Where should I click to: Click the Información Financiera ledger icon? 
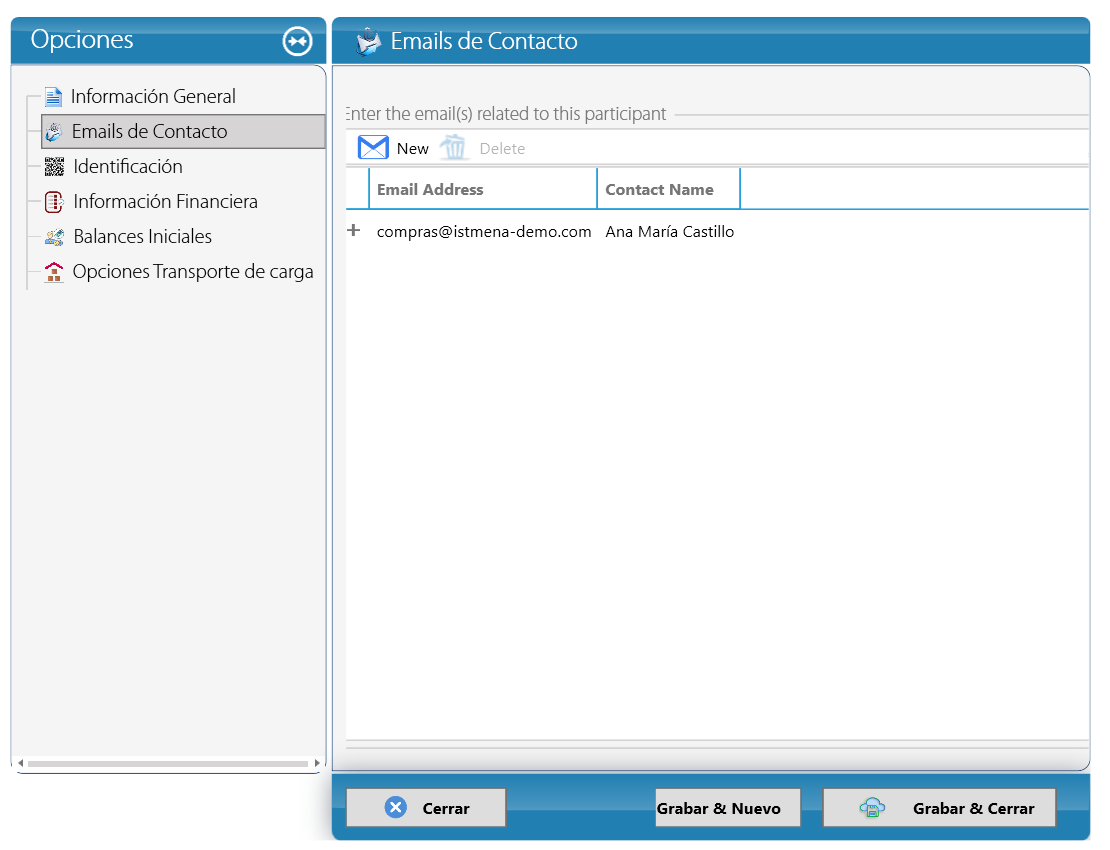pyautogui.click(x=55, y=202)
